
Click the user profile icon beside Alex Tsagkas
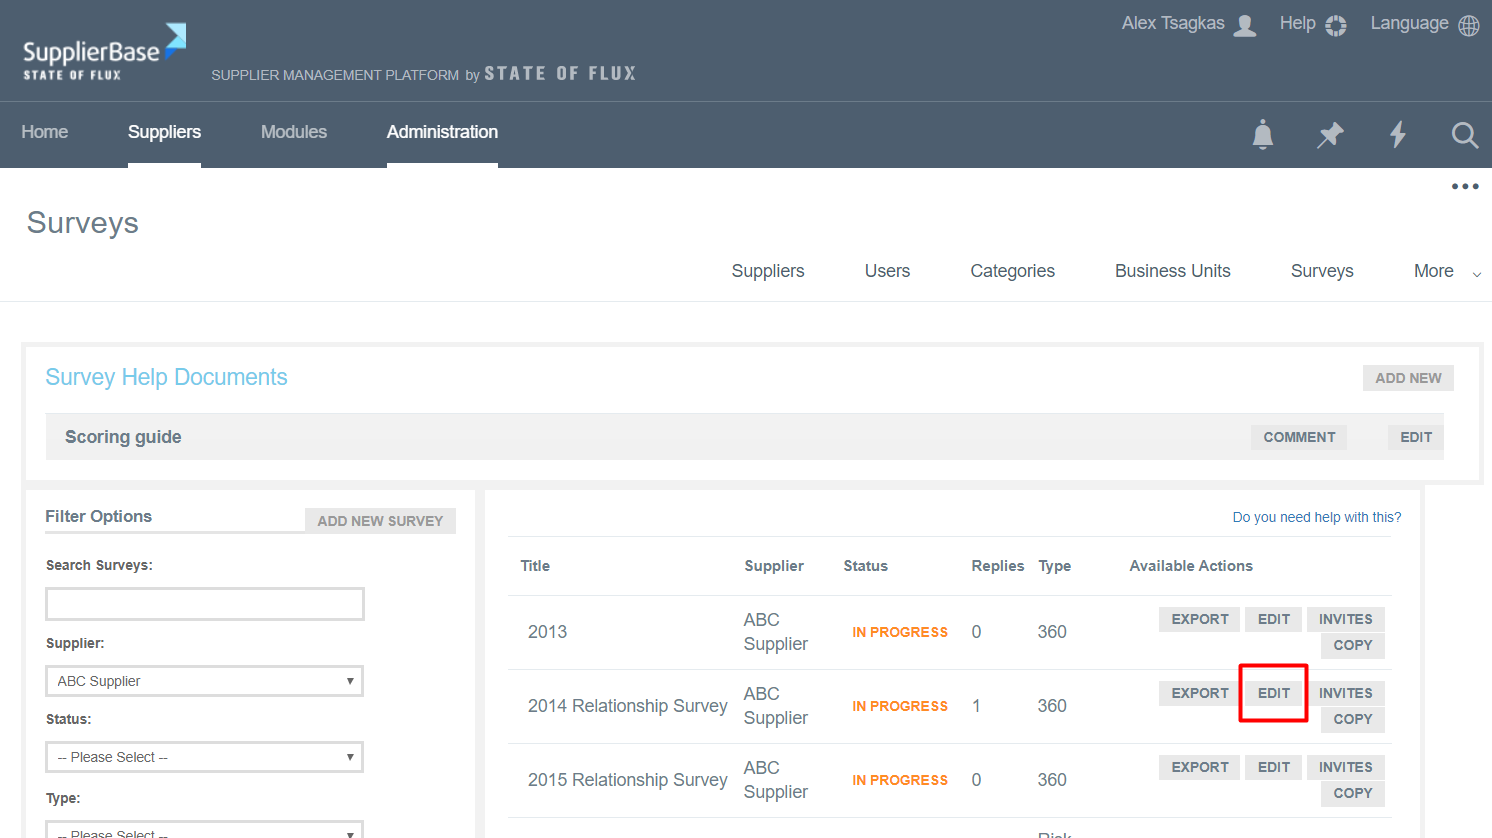click(1245, 25)
